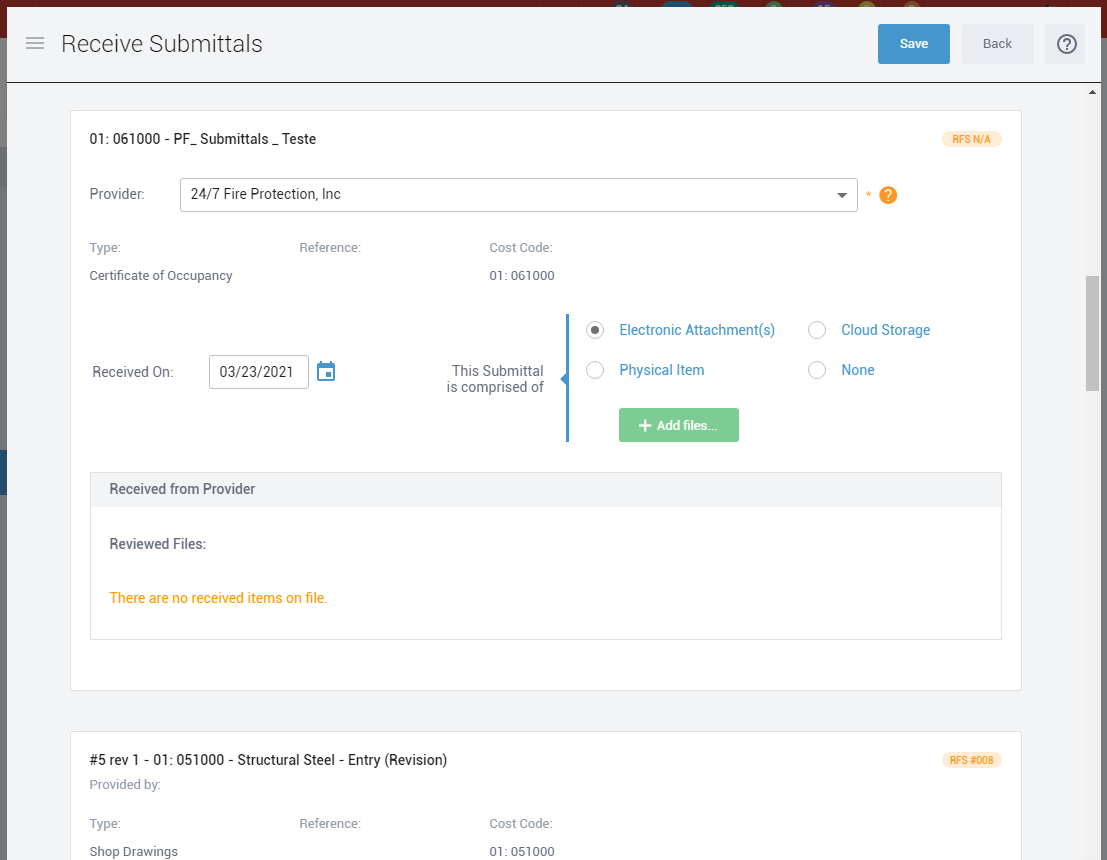Select Cloud Storage radio option
Image resolution: width=1107 pixels, height=860 pixels.
click(817, 330)
